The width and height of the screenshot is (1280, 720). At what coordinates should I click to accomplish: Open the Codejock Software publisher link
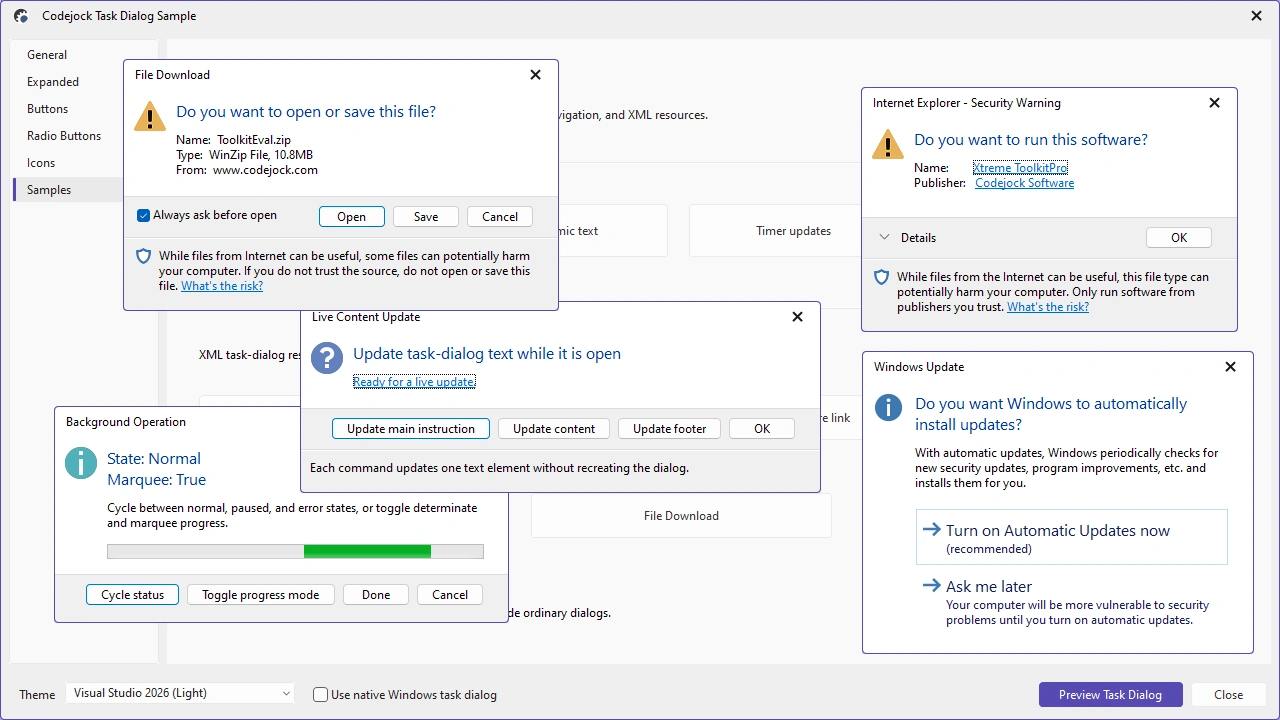pyautogui.click(x=1025, y=183)
